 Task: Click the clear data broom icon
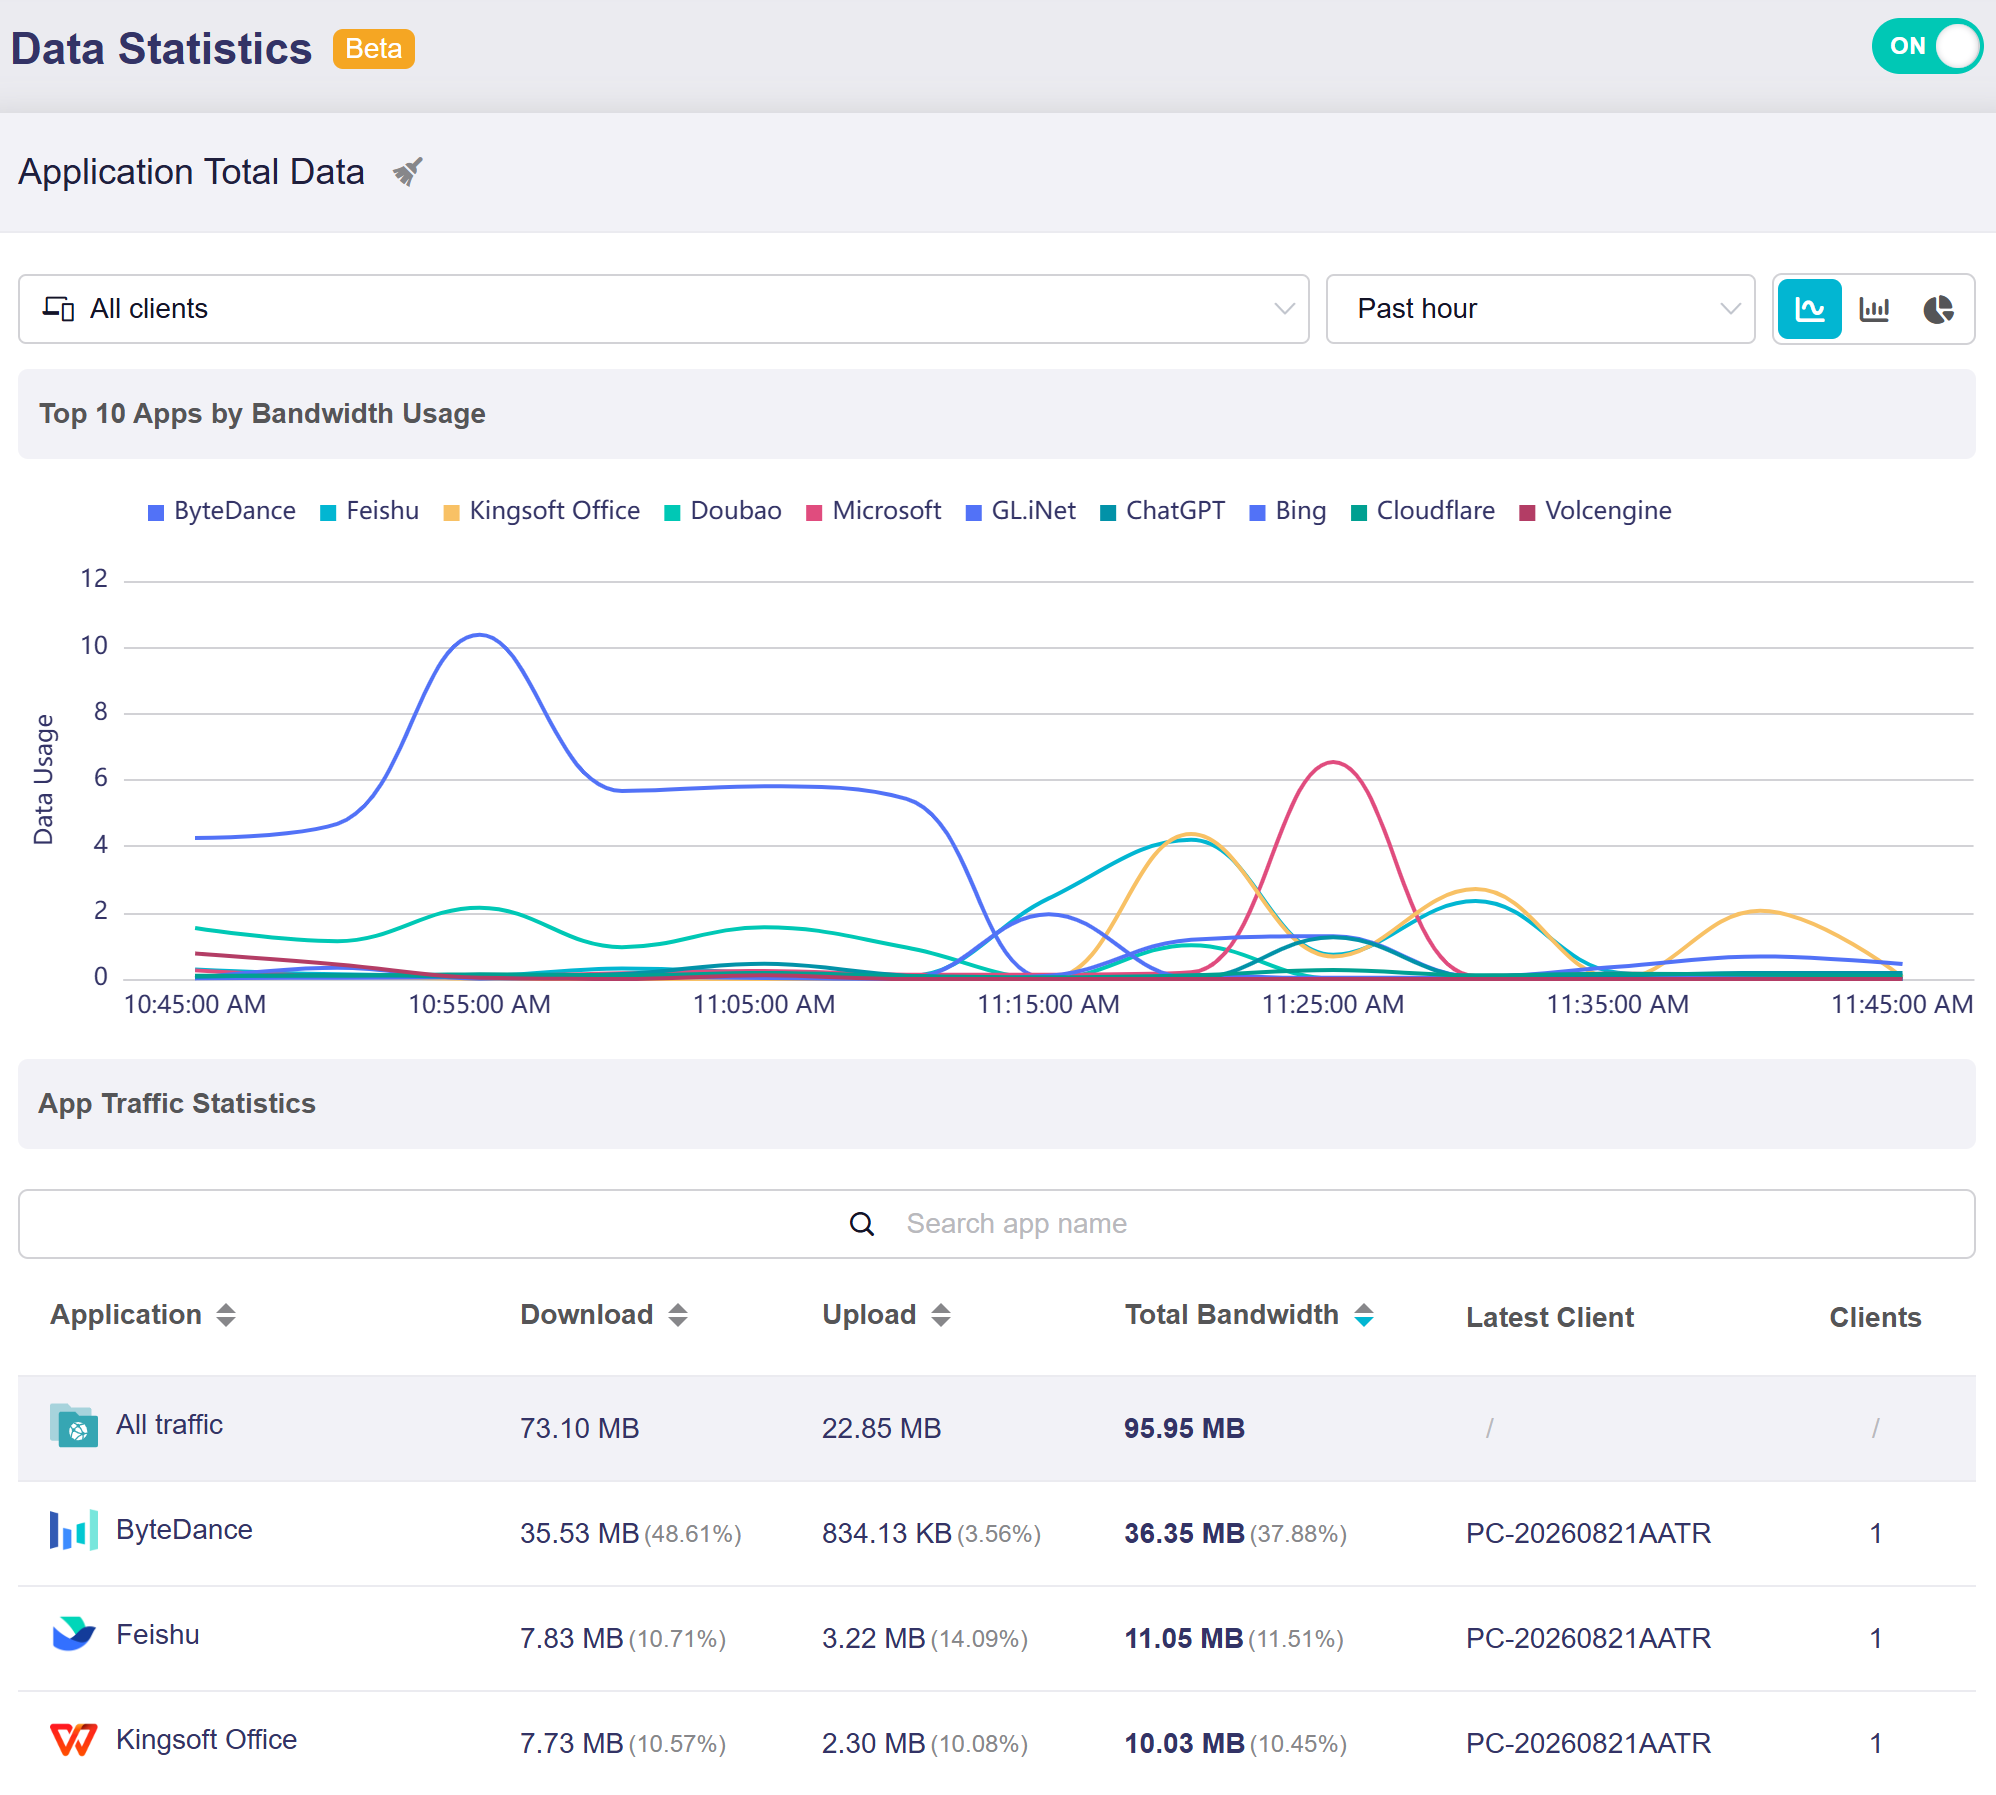[408, 172]
